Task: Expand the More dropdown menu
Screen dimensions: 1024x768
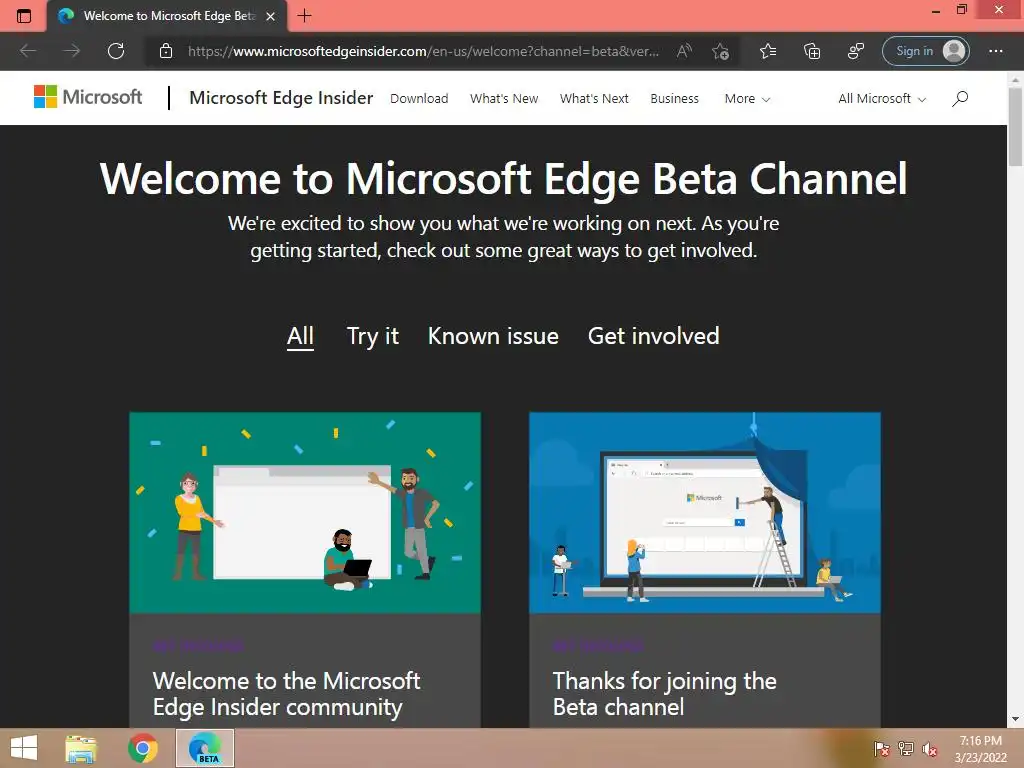Action: pos(747,99)
